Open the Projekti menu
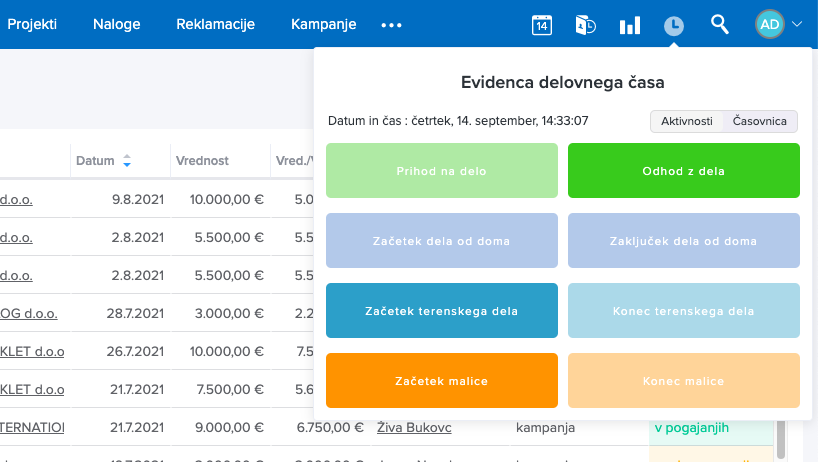This screenshot has width=818, height=462. point(32,24)
